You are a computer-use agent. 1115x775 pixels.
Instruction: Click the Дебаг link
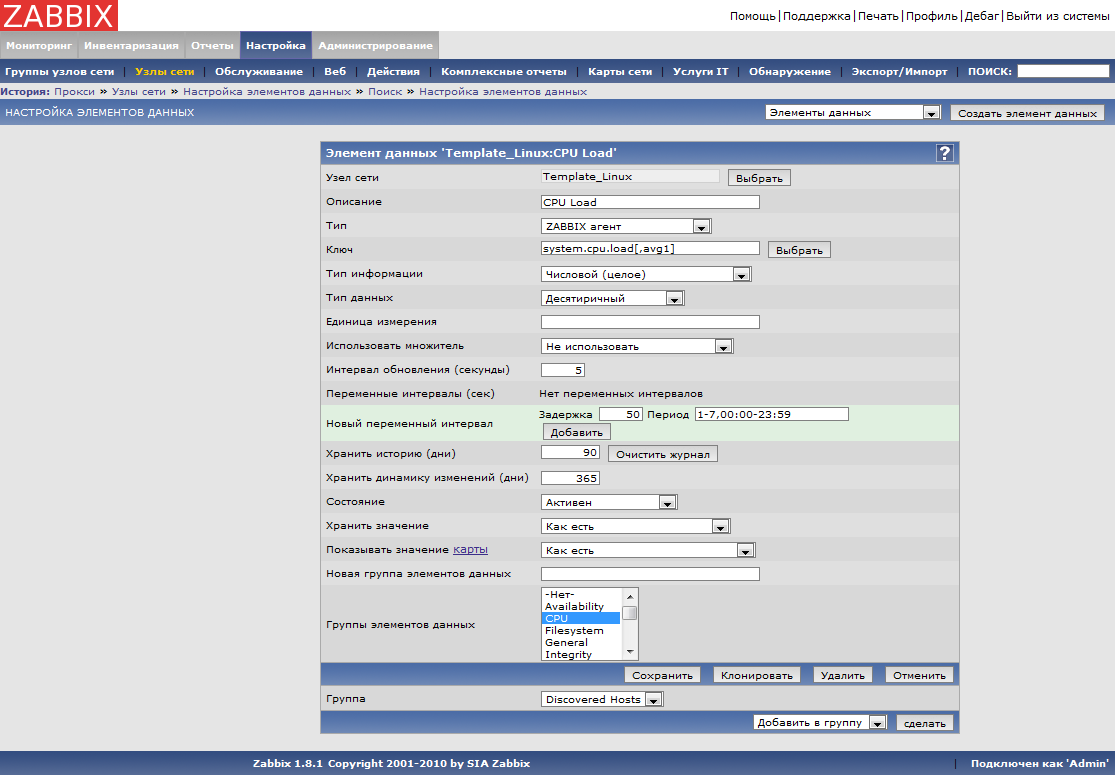click(x=982, y=16)
